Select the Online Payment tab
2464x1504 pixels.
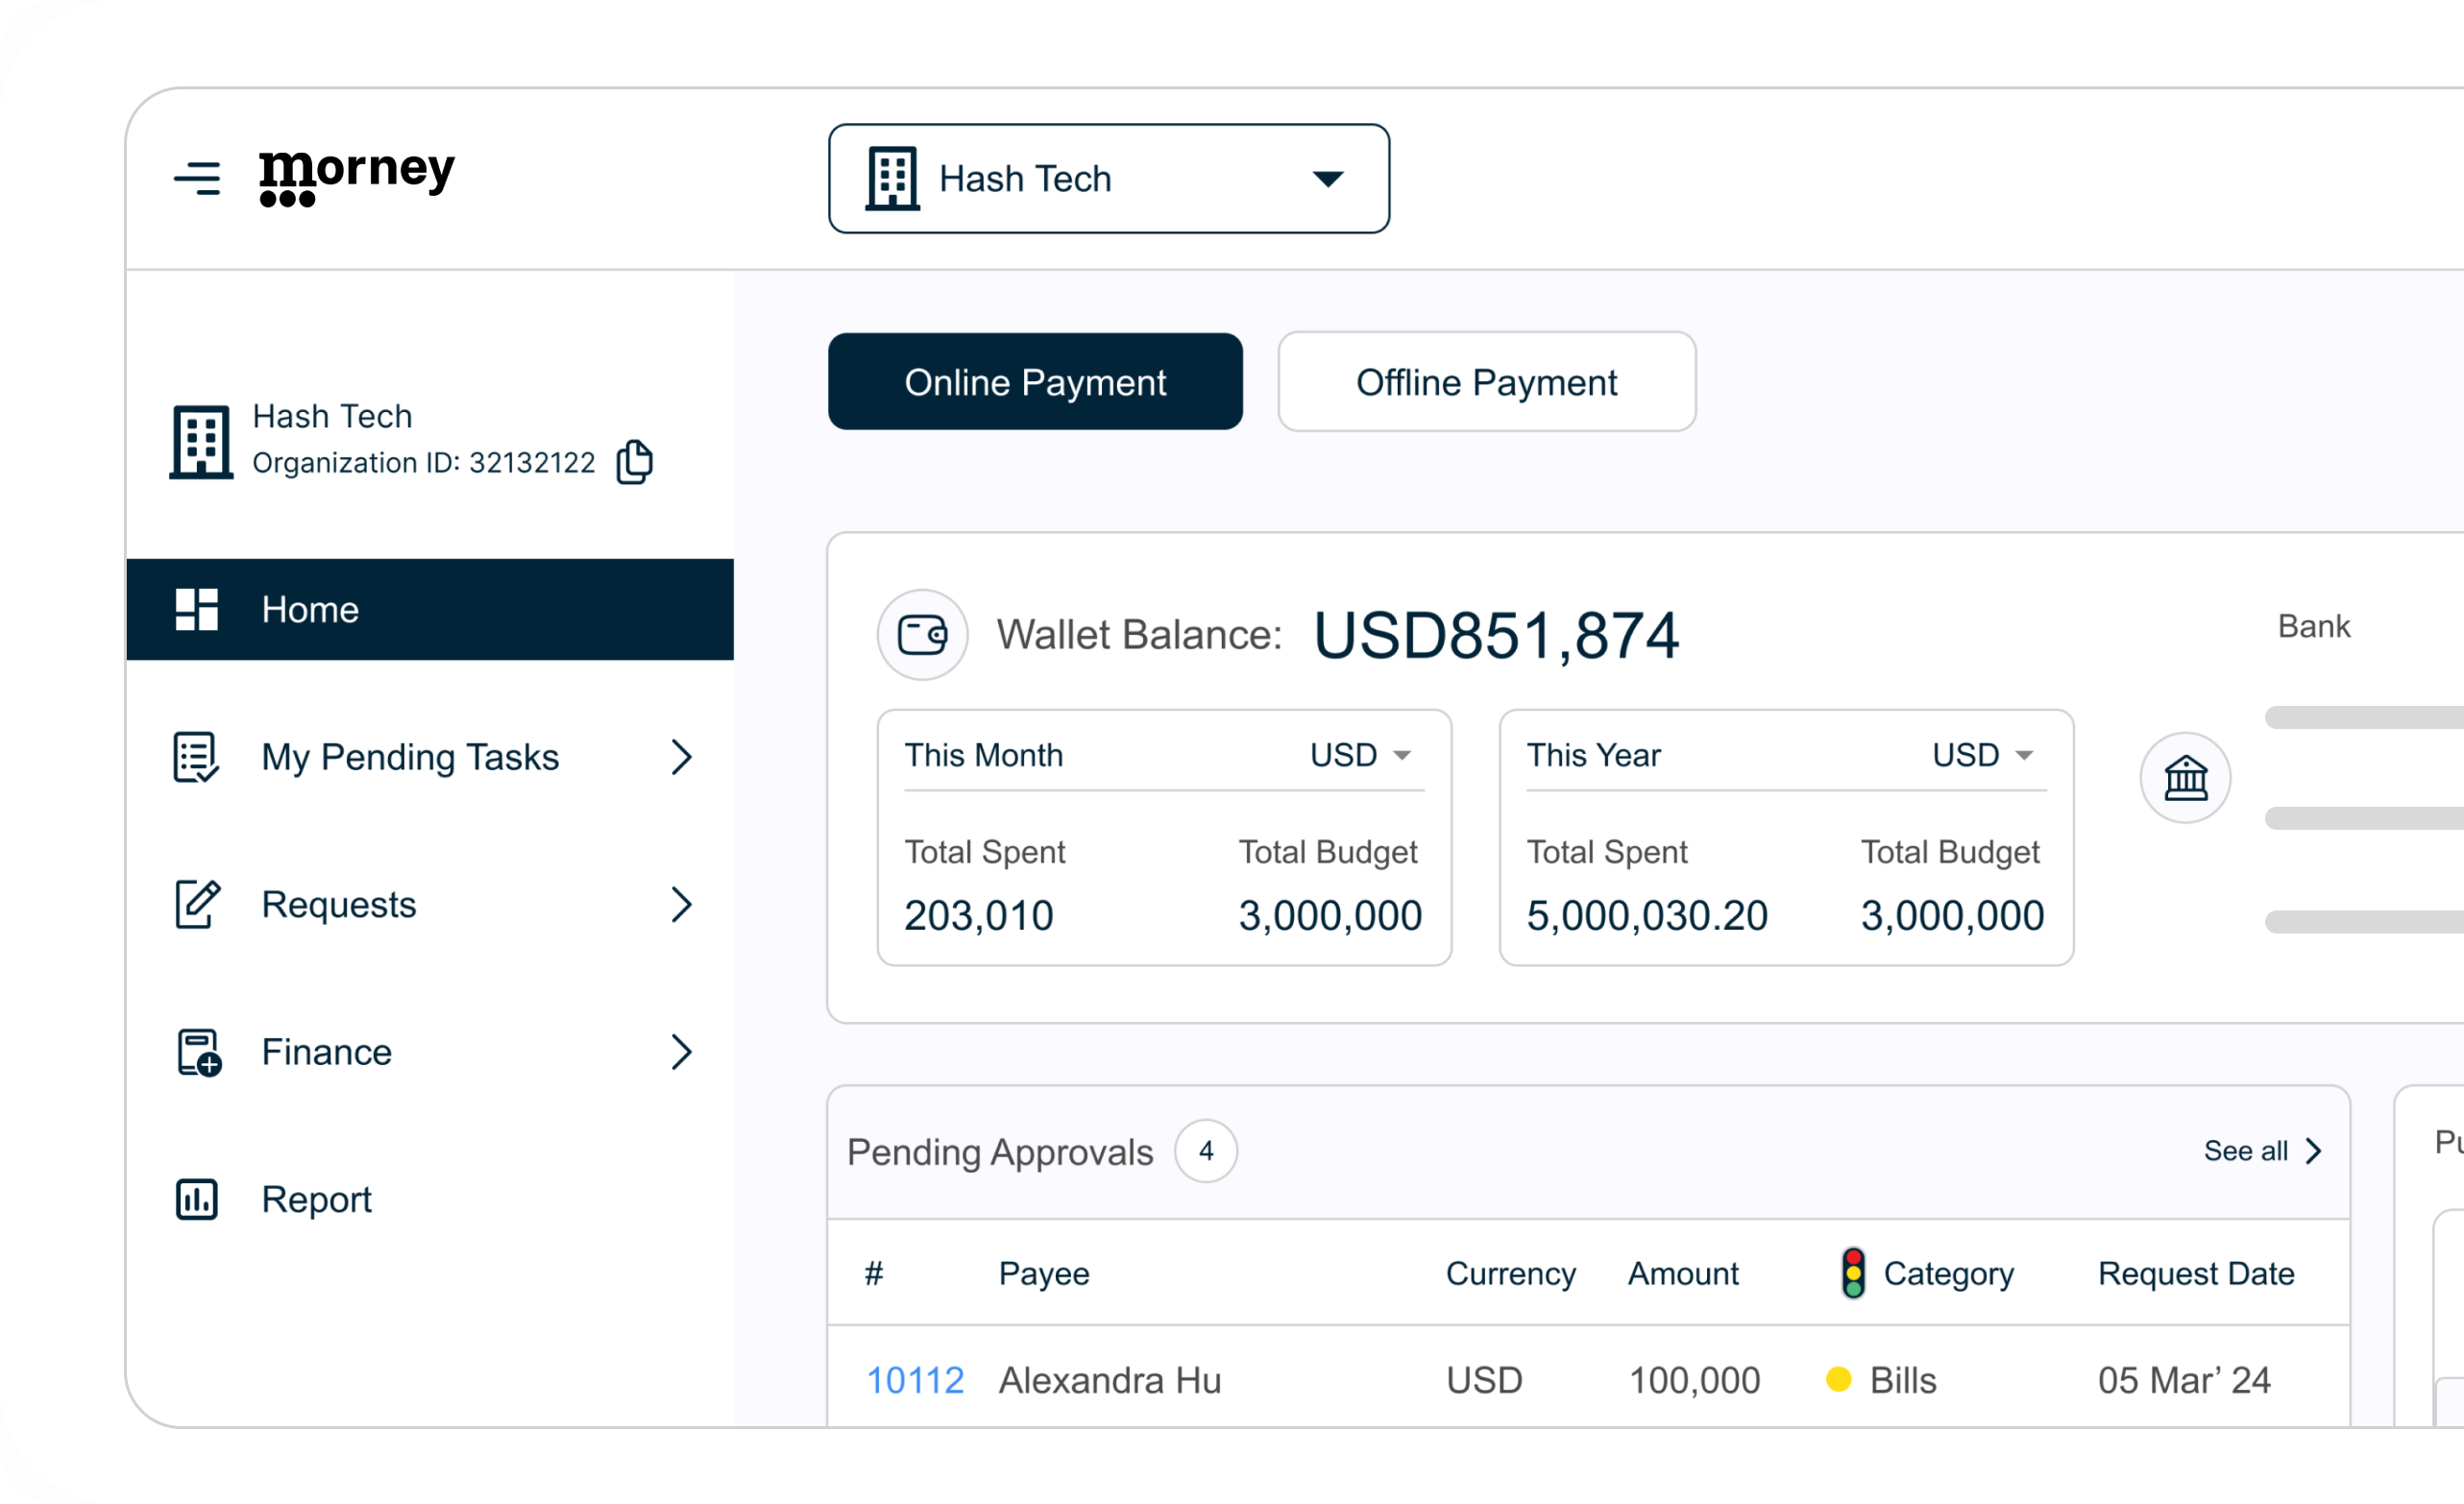click(x=1035, y=382)
